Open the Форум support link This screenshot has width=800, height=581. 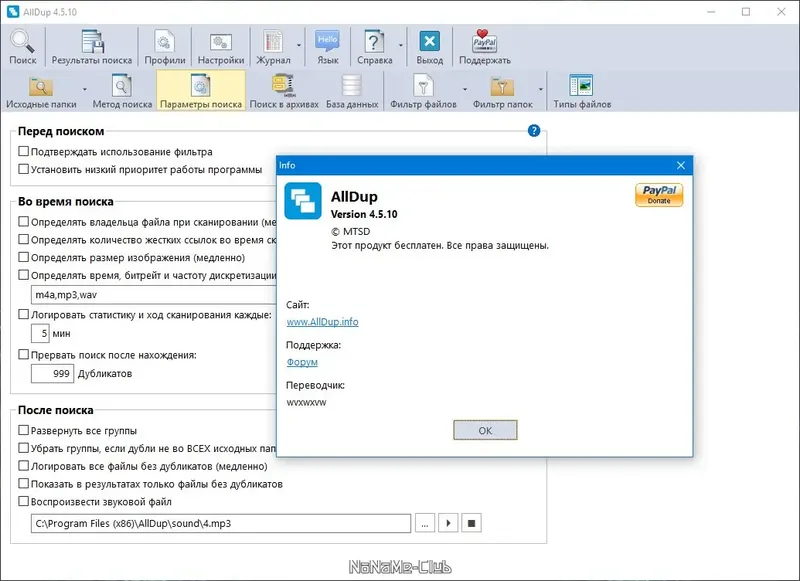(302, 362)
